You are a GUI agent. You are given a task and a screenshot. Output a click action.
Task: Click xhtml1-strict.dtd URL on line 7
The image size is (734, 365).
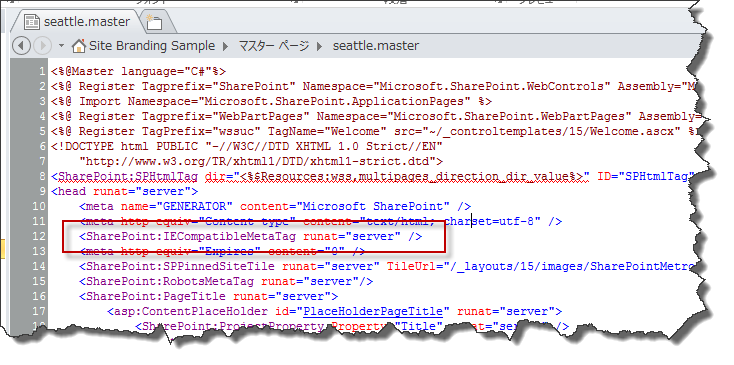click(261, 161)
